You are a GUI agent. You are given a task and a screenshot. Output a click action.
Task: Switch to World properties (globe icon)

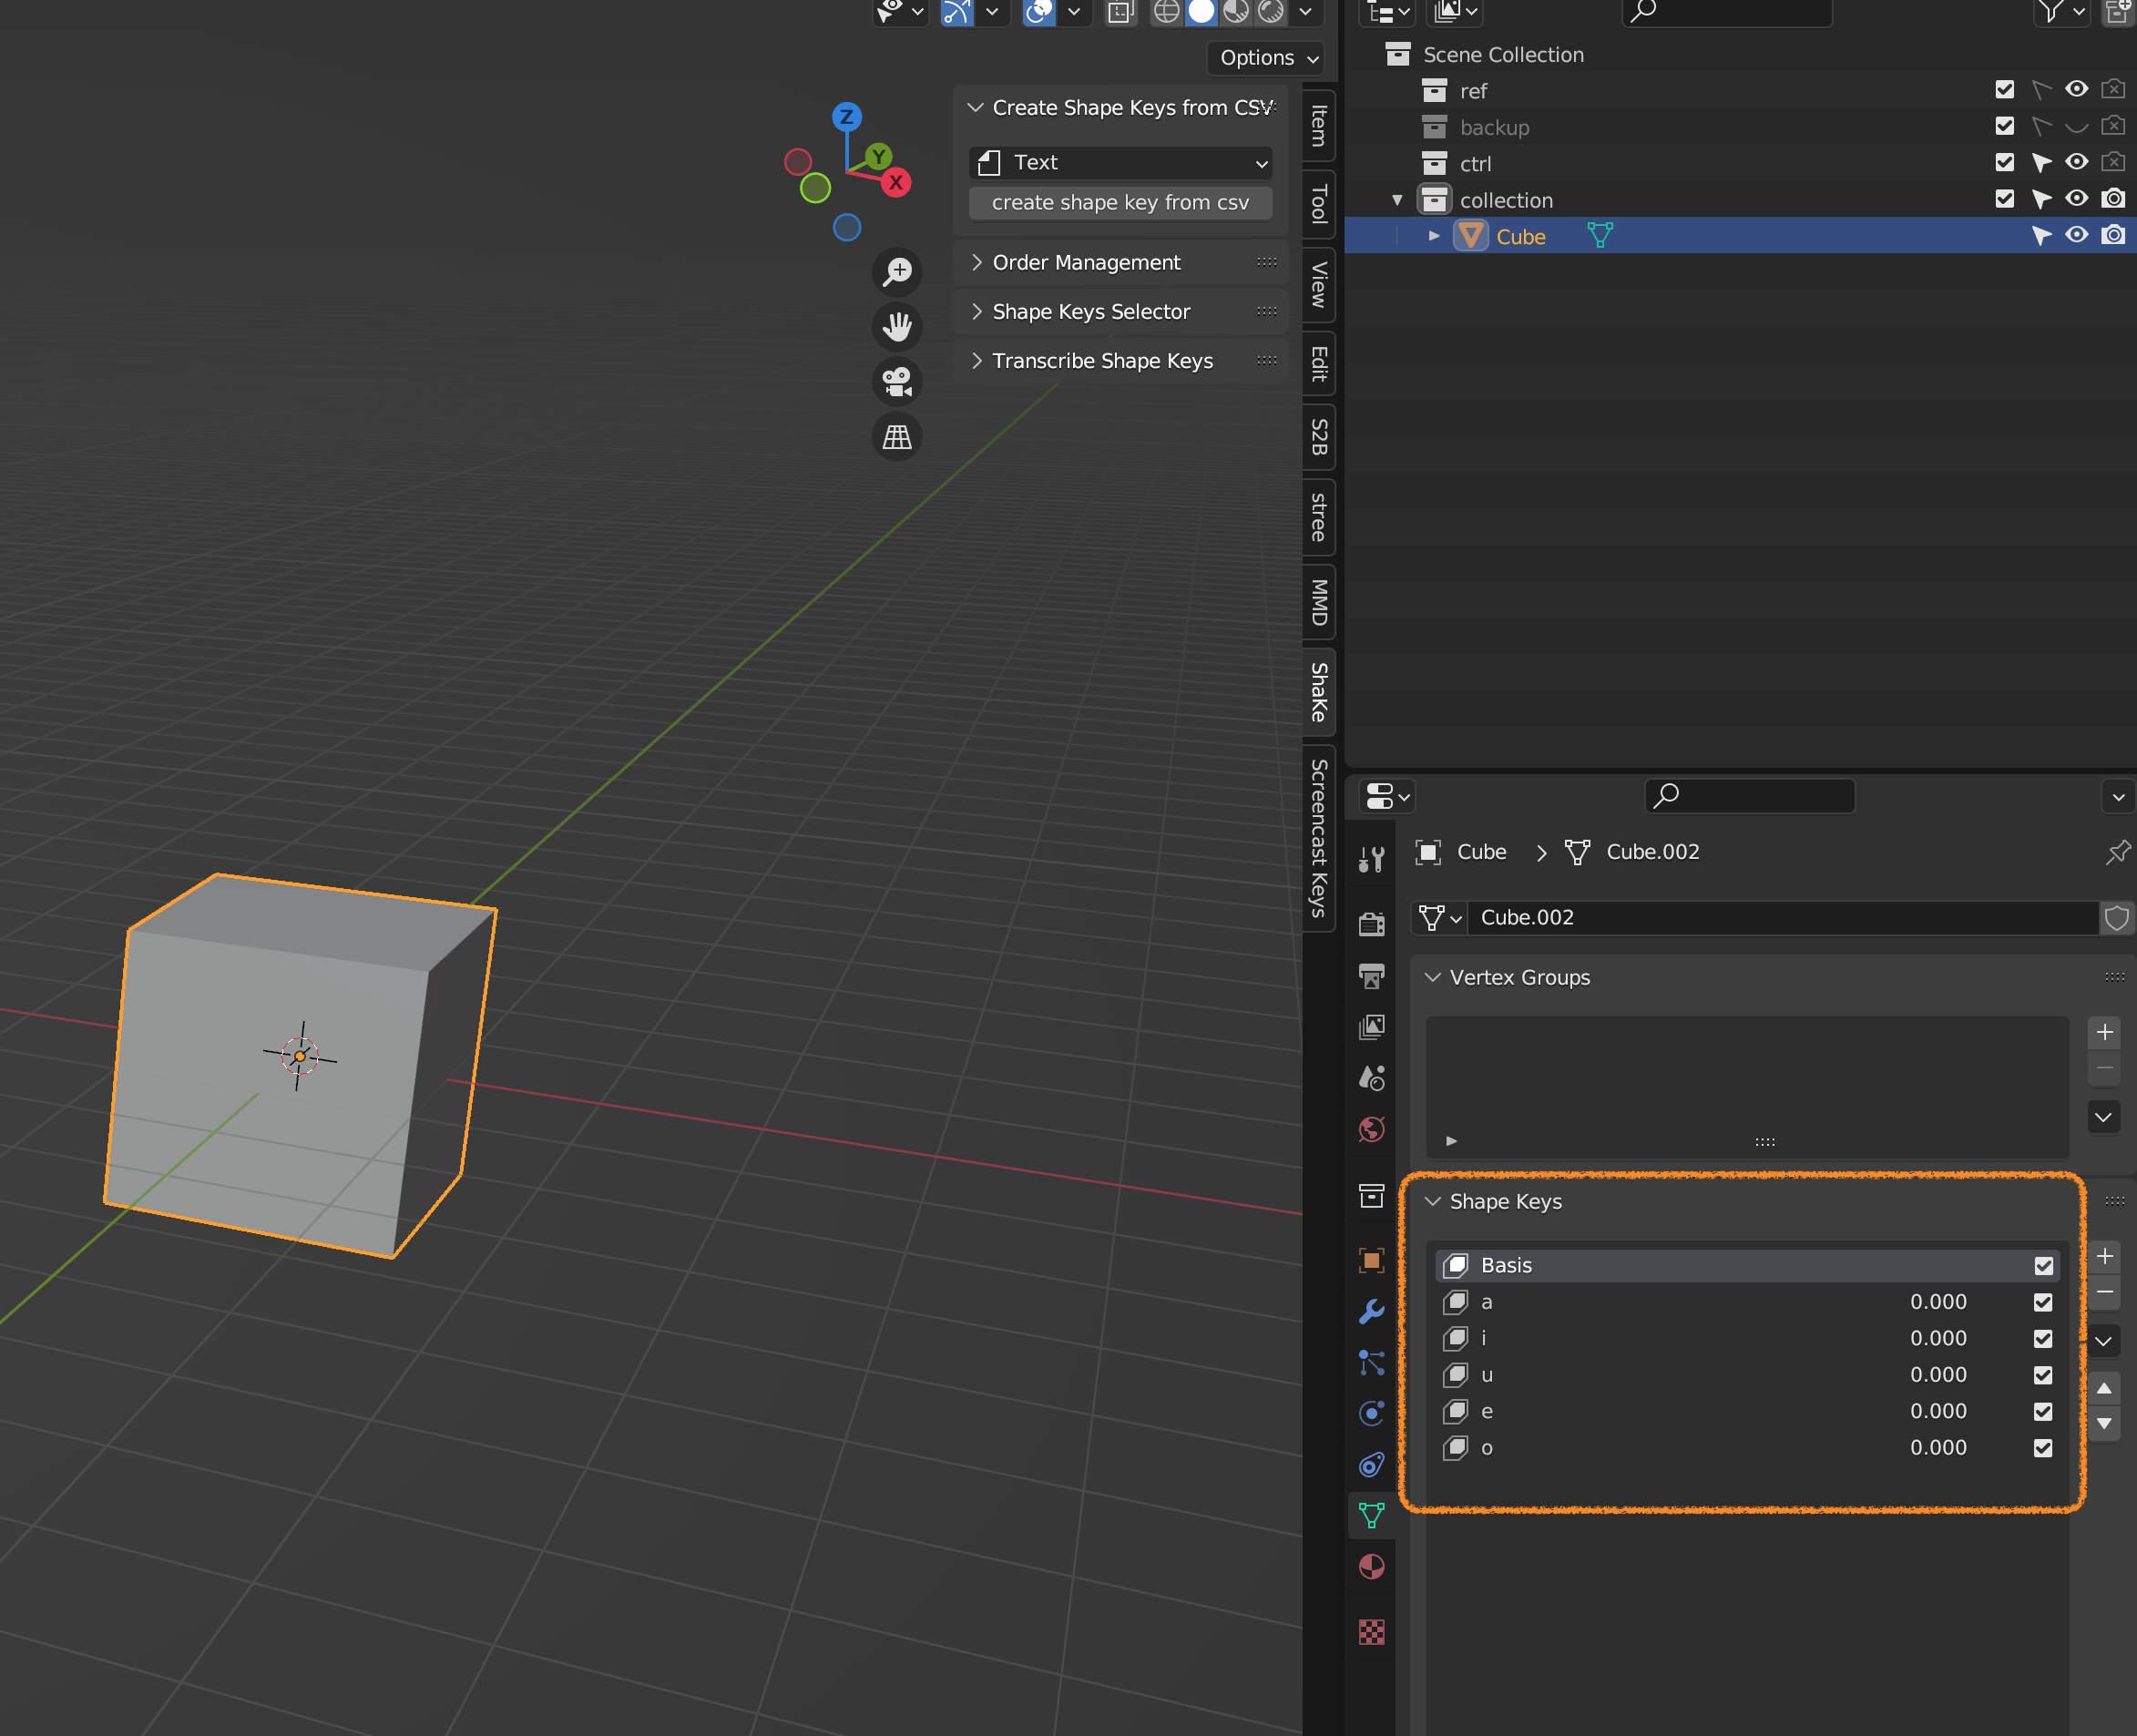click(1371, 1130)
